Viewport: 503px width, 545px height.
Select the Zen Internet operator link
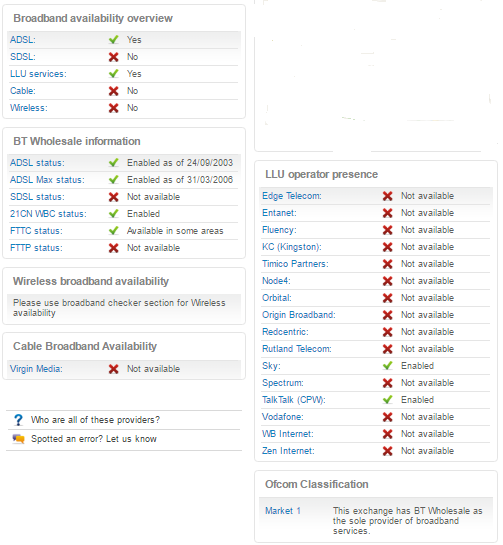click(288, 451)
